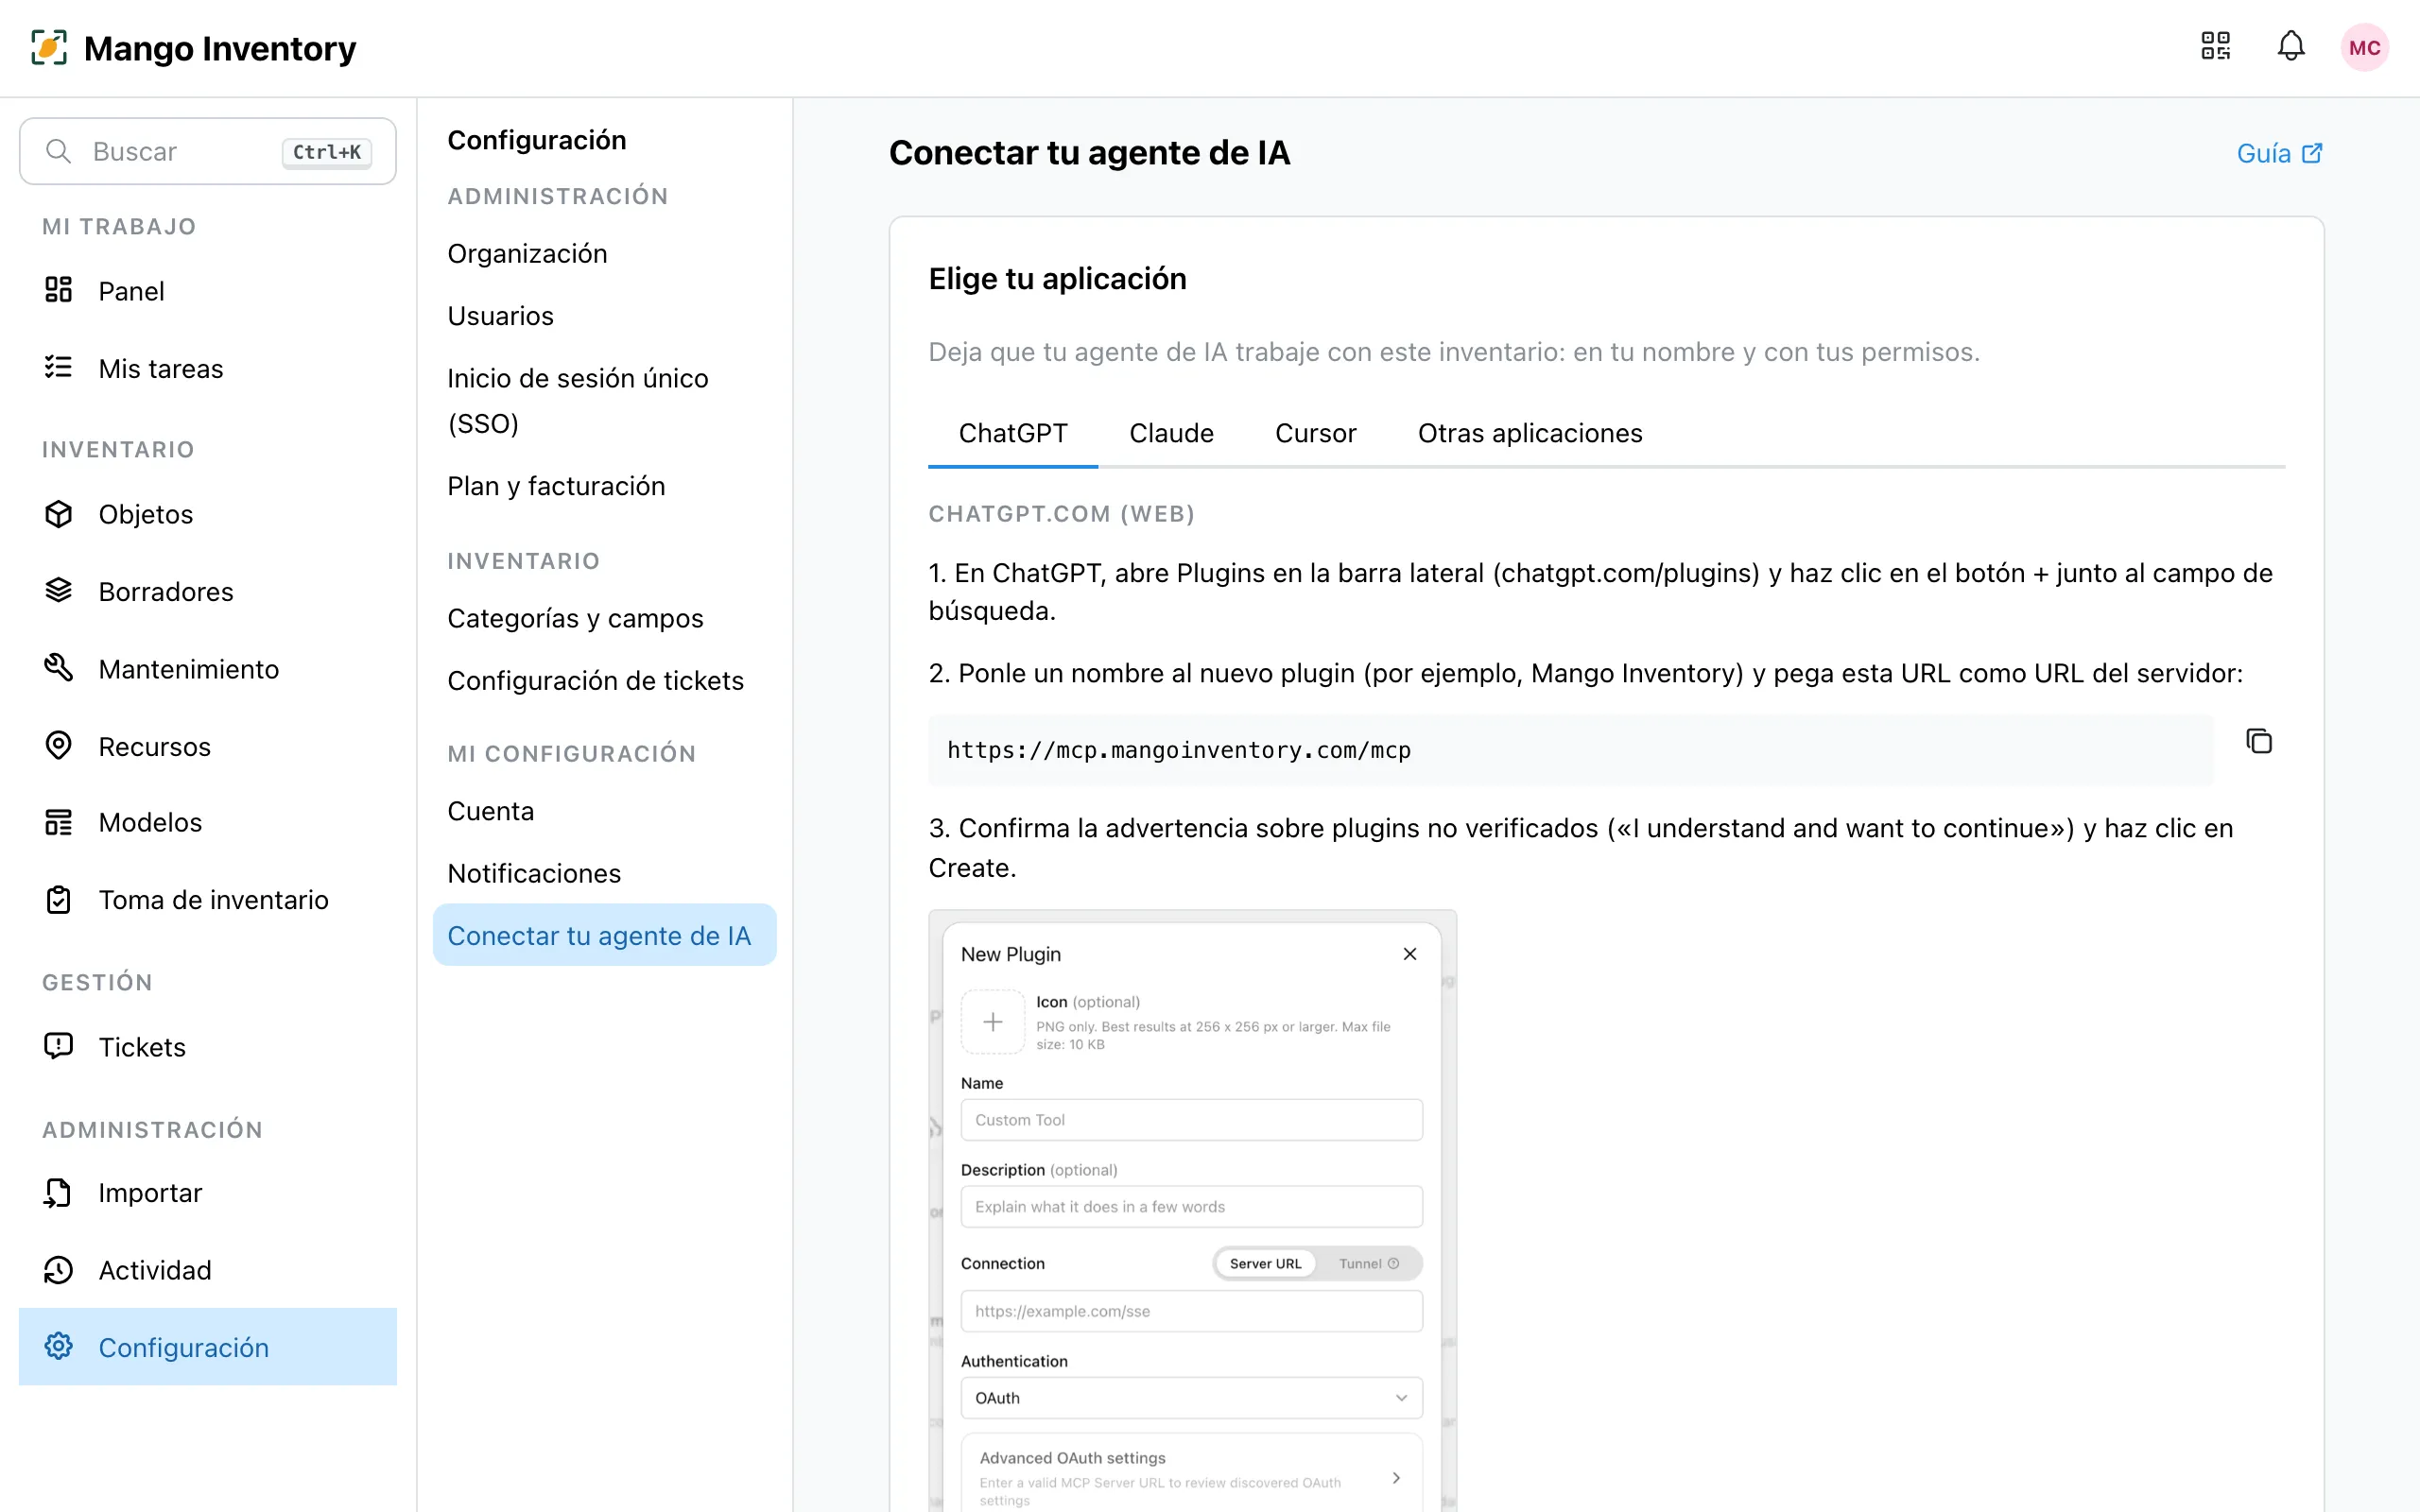This screenshot has height=1512, width=2420.
Task: Open Categorías y campos settings
Action: click(x=605, y=618)
